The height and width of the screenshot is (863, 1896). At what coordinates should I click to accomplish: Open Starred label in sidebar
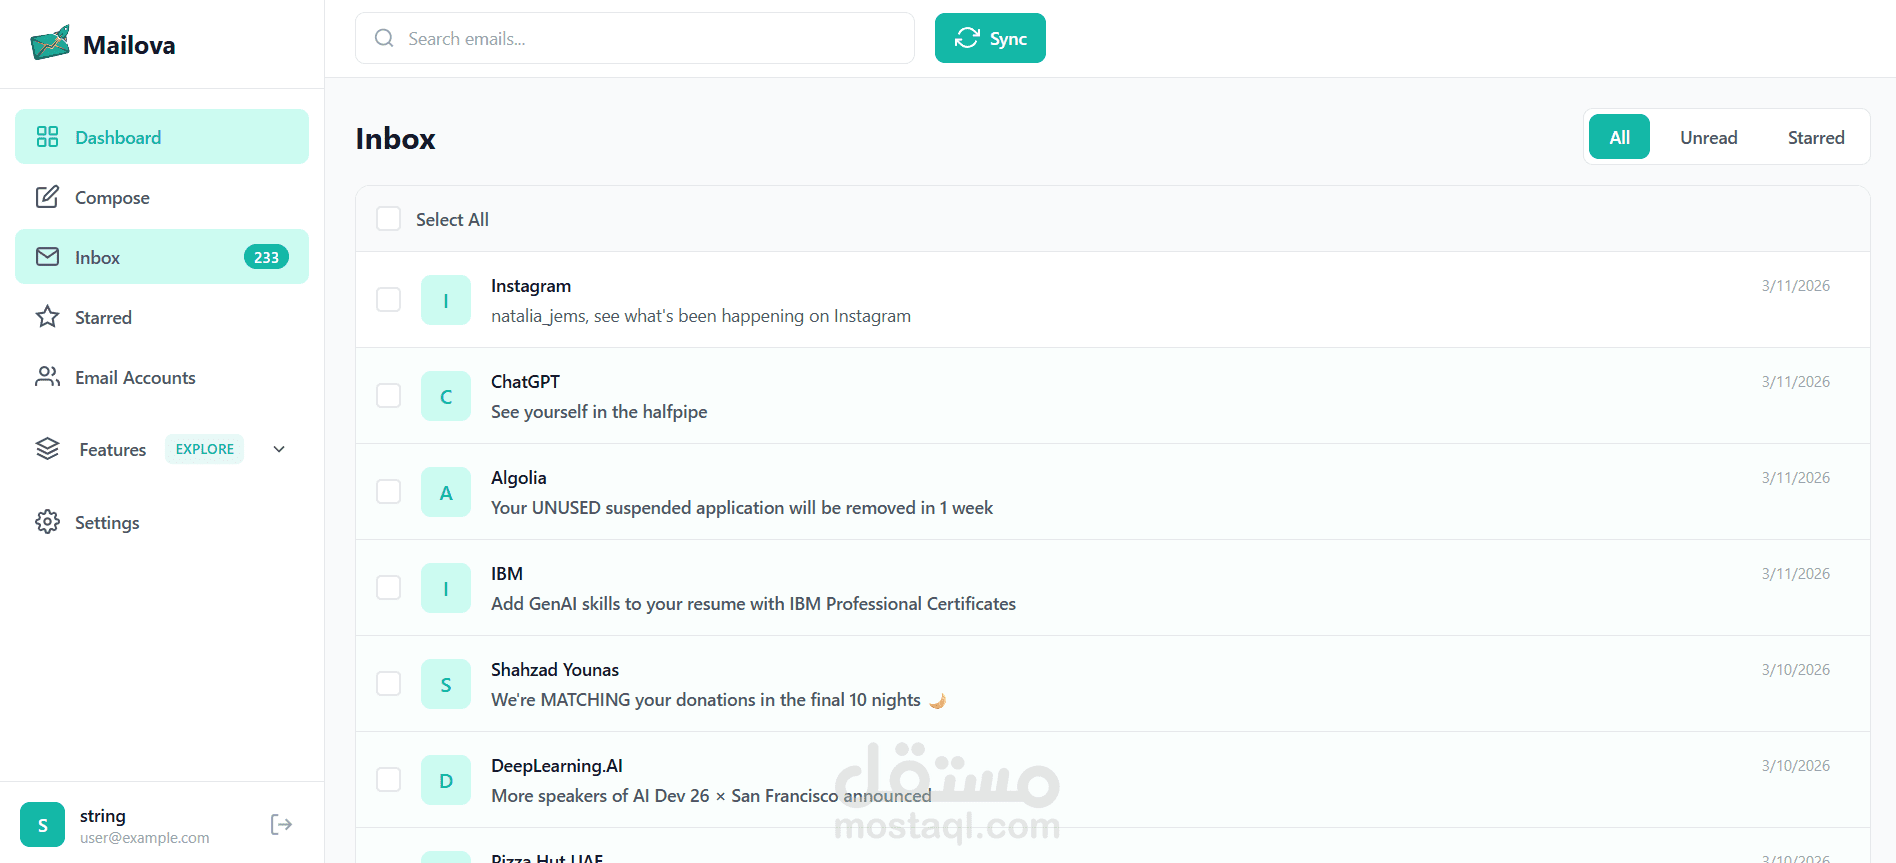click(103, 317)
